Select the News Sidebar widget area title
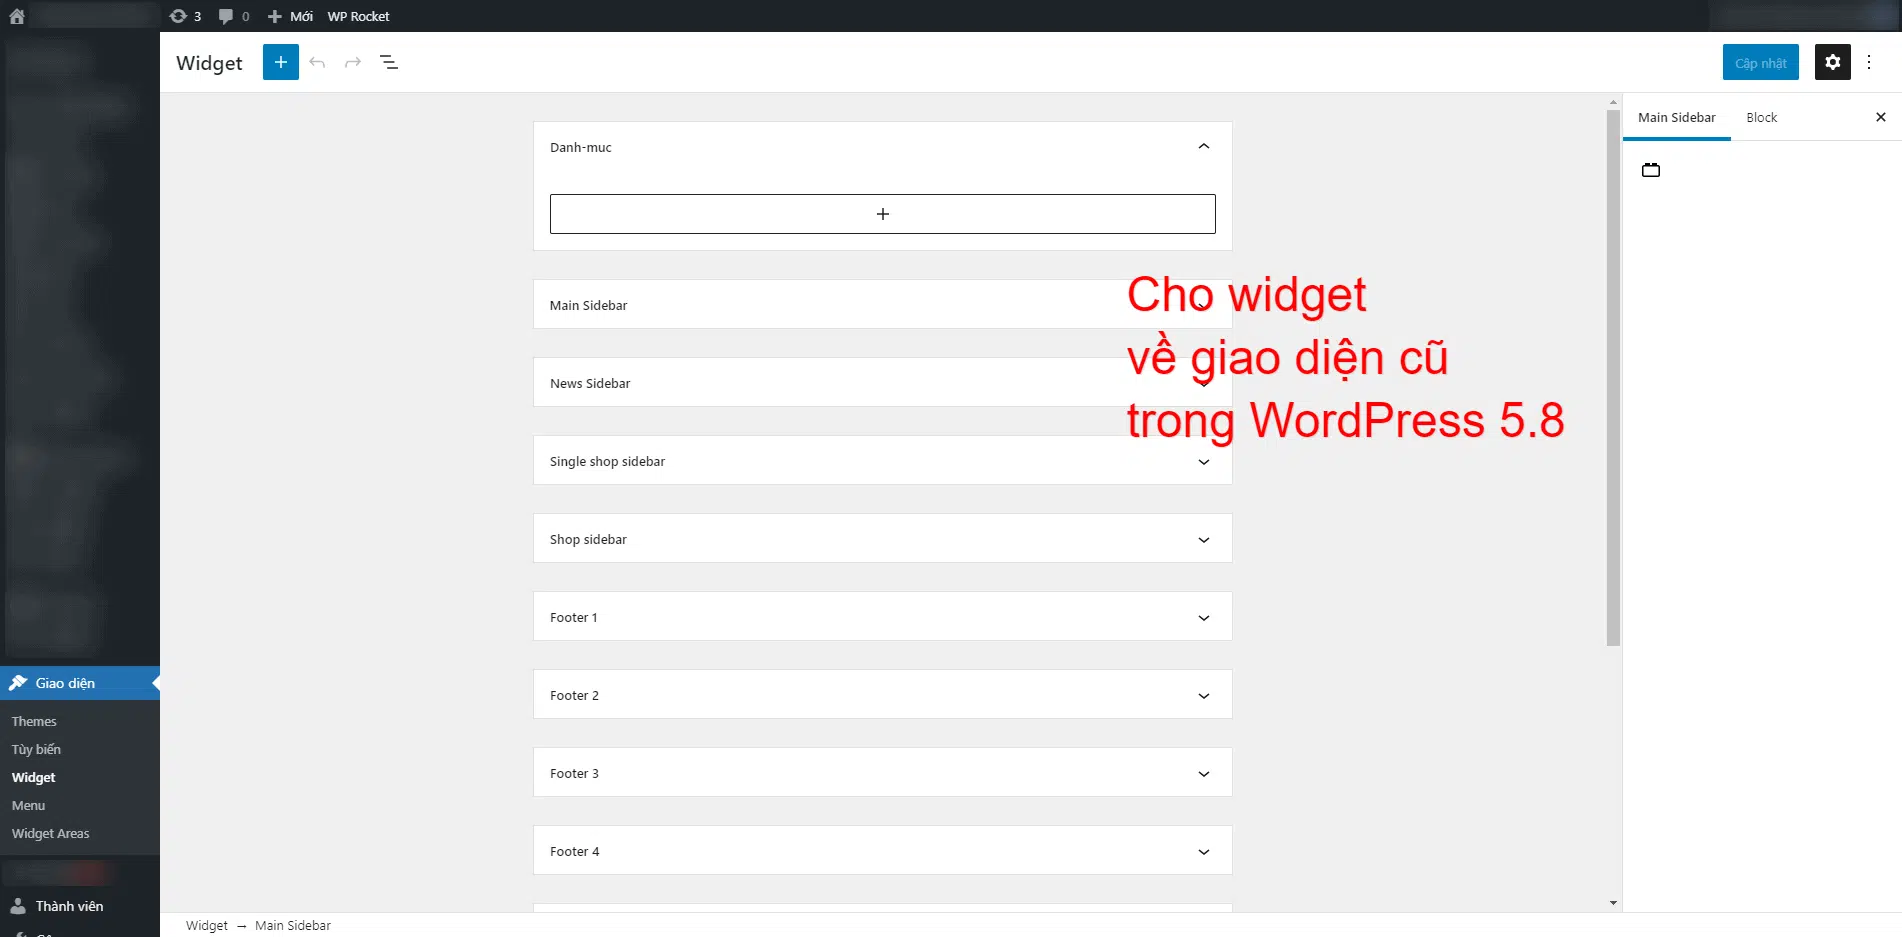The image size is (1902, 937). [x=590, y=383]
